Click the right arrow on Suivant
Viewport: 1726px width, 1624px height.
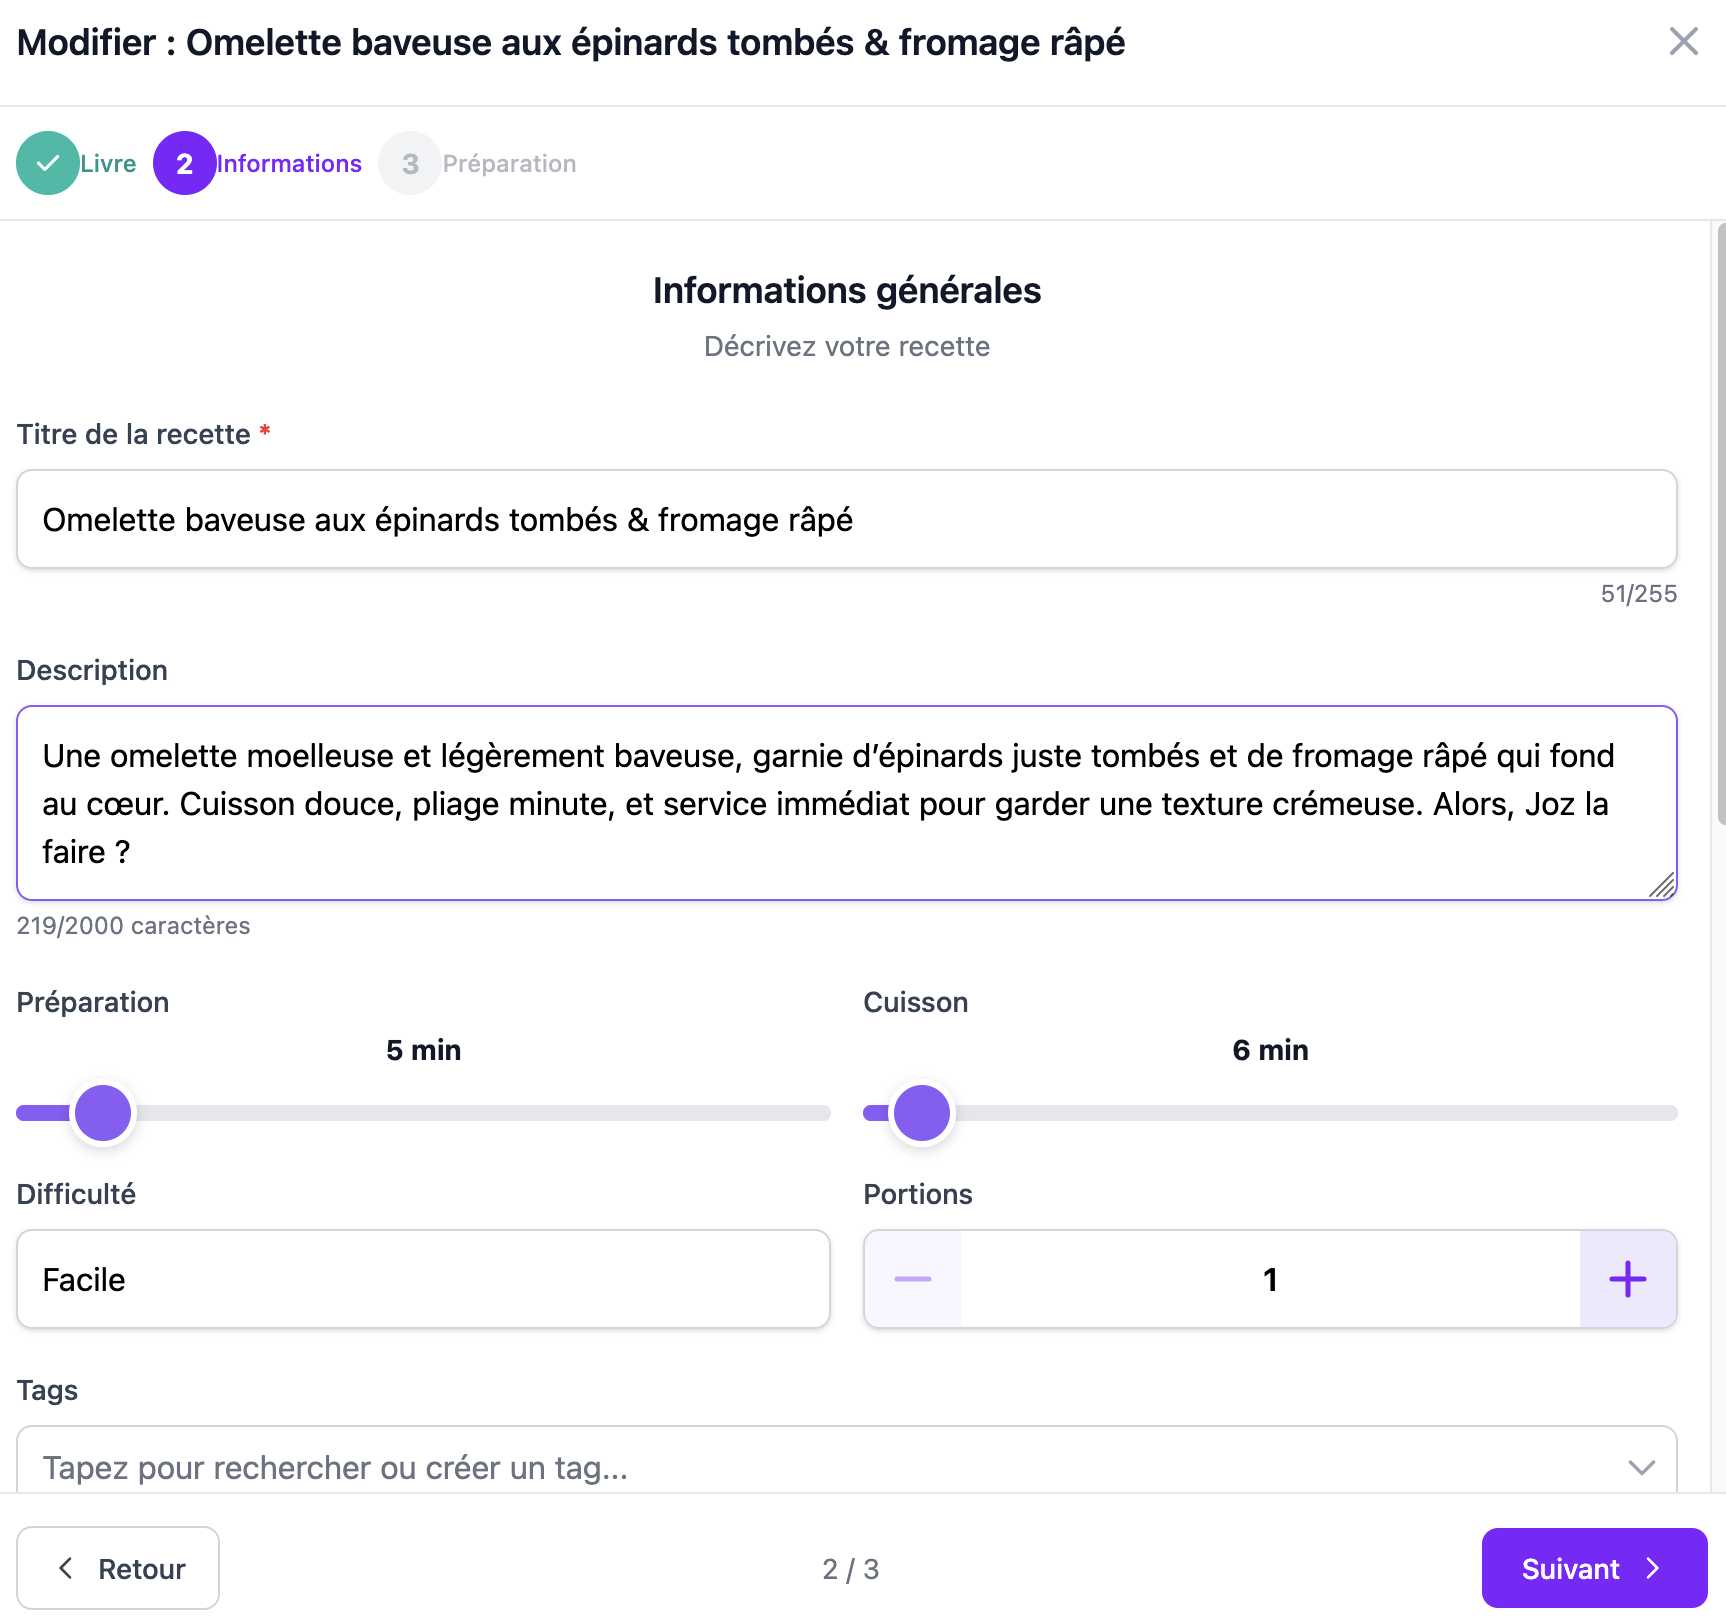pos(1653,1568)
